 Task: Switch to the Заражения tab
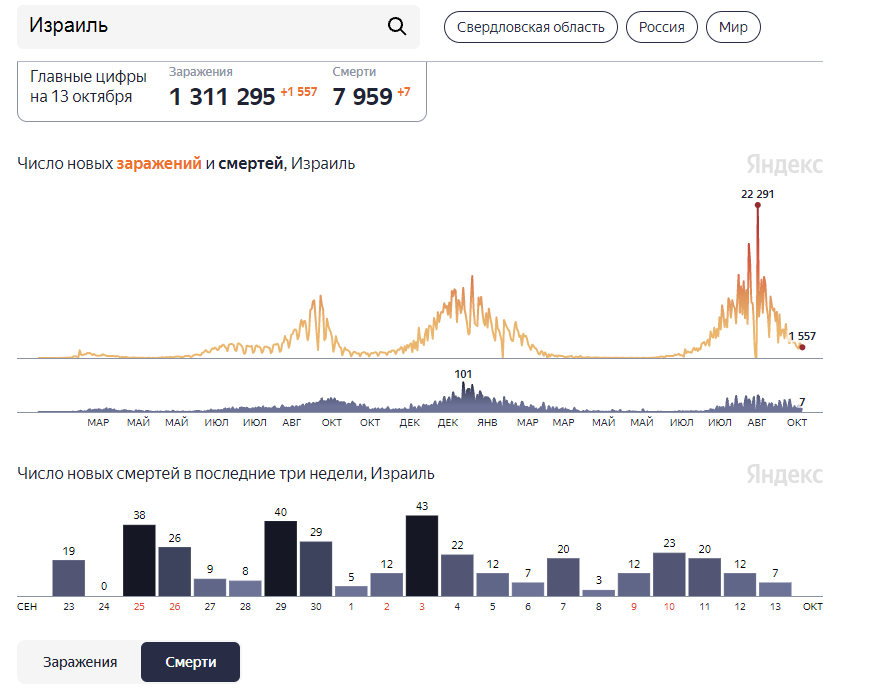click(80, 662)
